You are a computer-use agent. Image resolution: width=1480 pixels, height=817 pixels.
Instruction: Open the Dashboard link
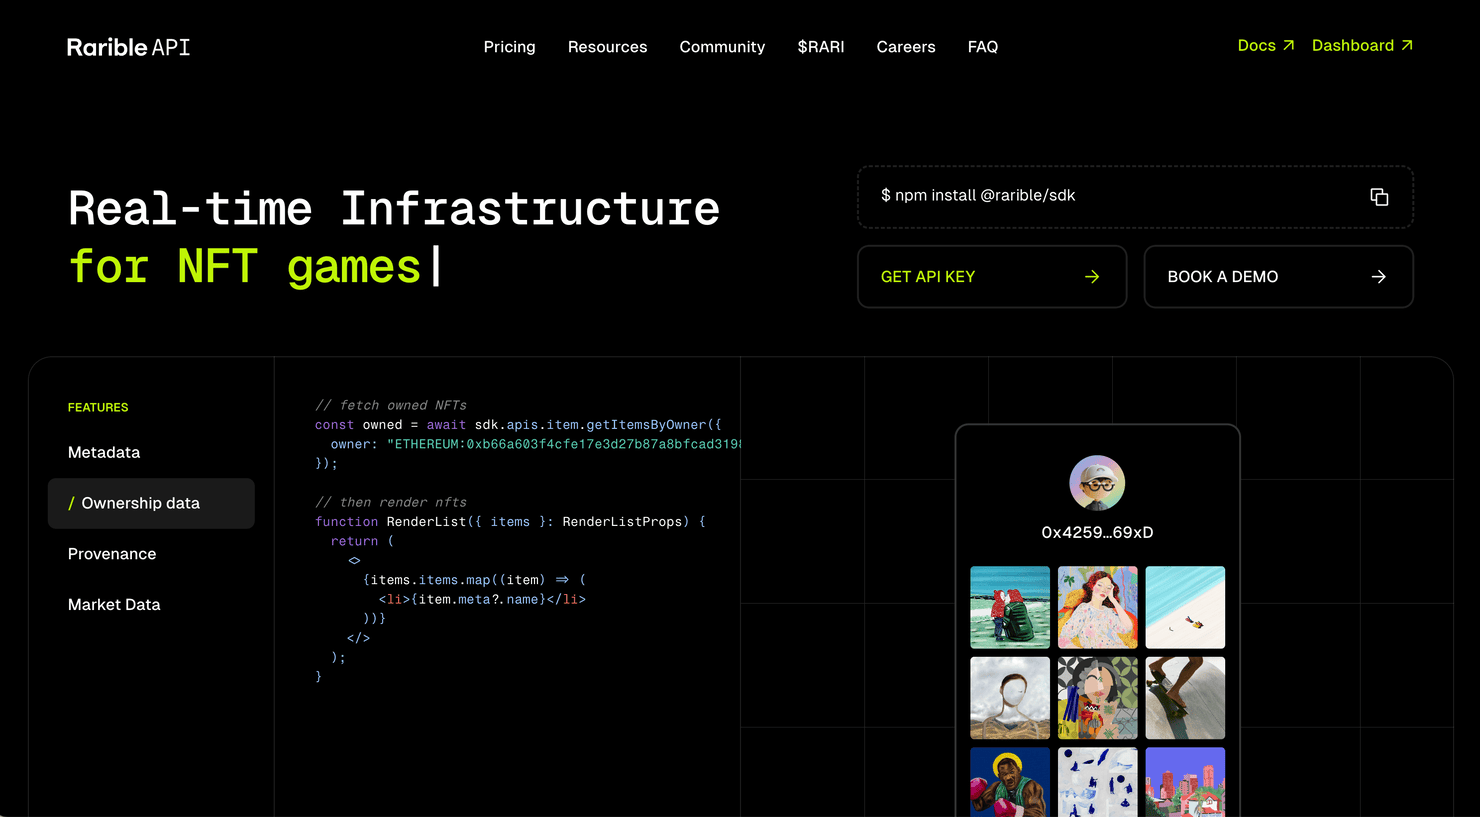[x=1362, y=46]
